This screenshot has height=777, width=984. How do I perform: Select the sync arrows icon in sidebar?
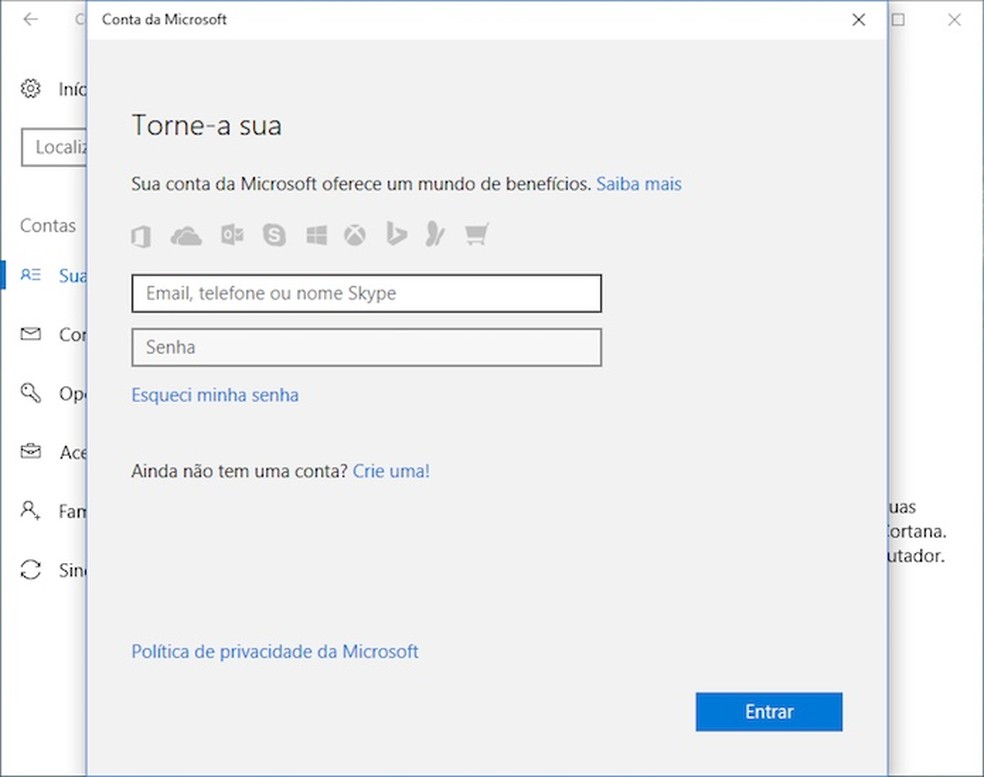(29, 570)
